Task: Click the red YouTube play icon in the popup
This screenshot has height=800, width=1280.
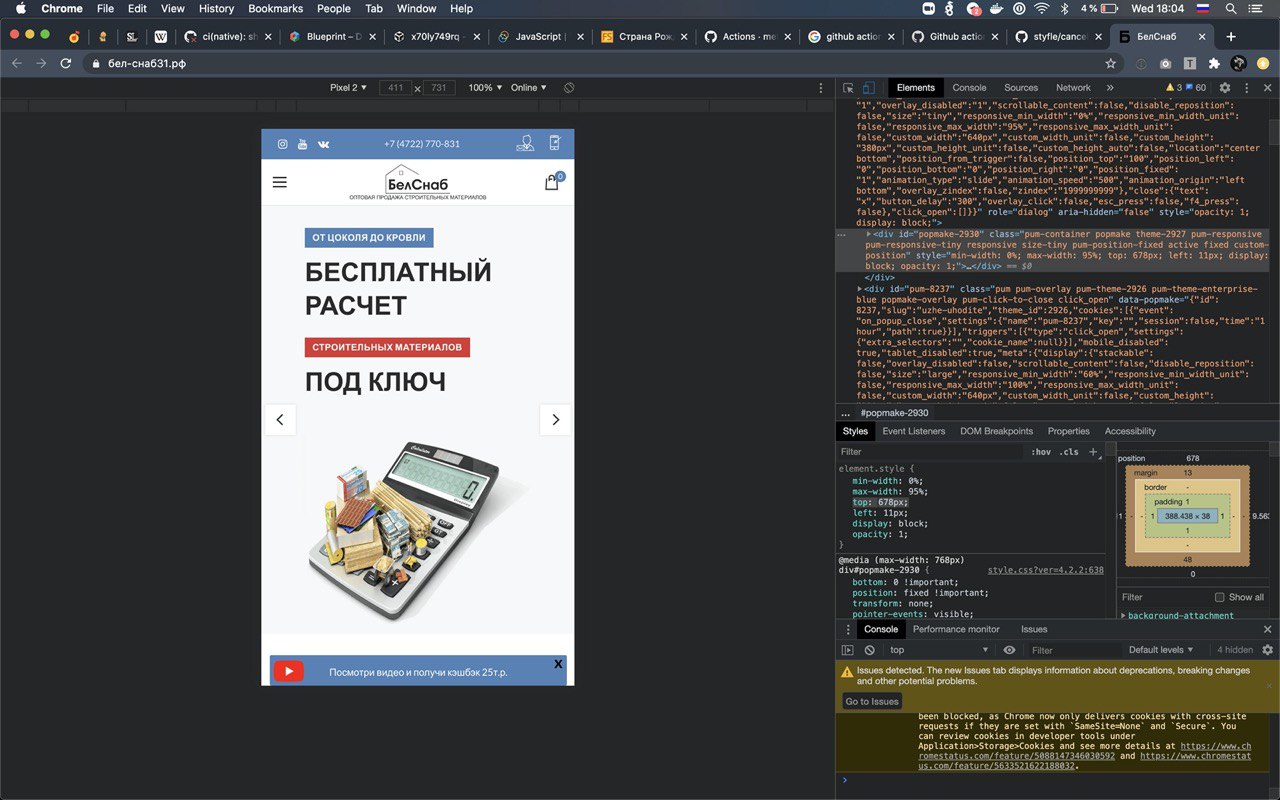Action: tap(289, 671)
